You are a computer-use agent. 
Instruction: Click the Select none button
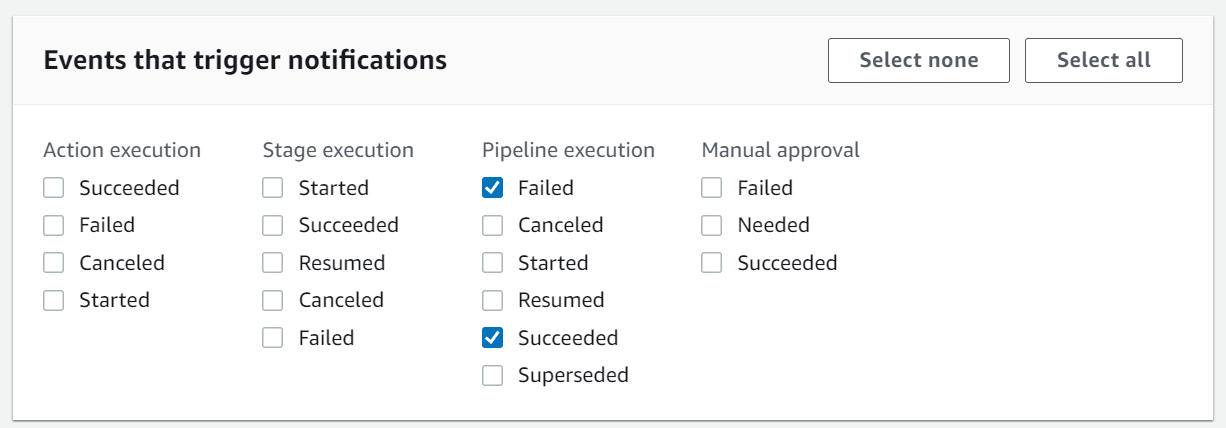click(x=918, y=60)
